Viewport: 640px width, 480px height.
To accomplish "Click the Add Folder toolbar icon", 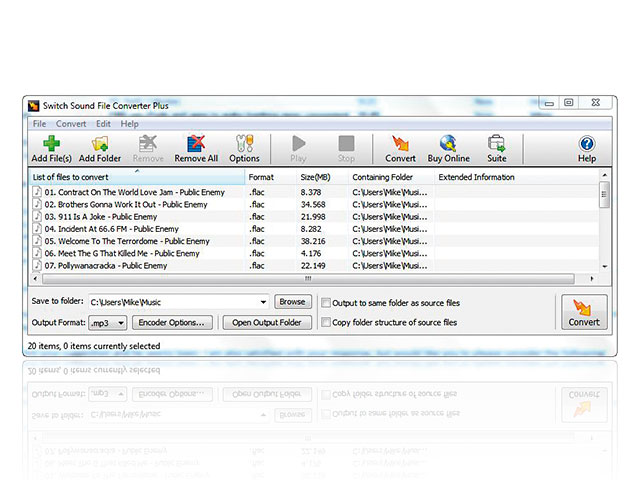I will tap(100, 144).
